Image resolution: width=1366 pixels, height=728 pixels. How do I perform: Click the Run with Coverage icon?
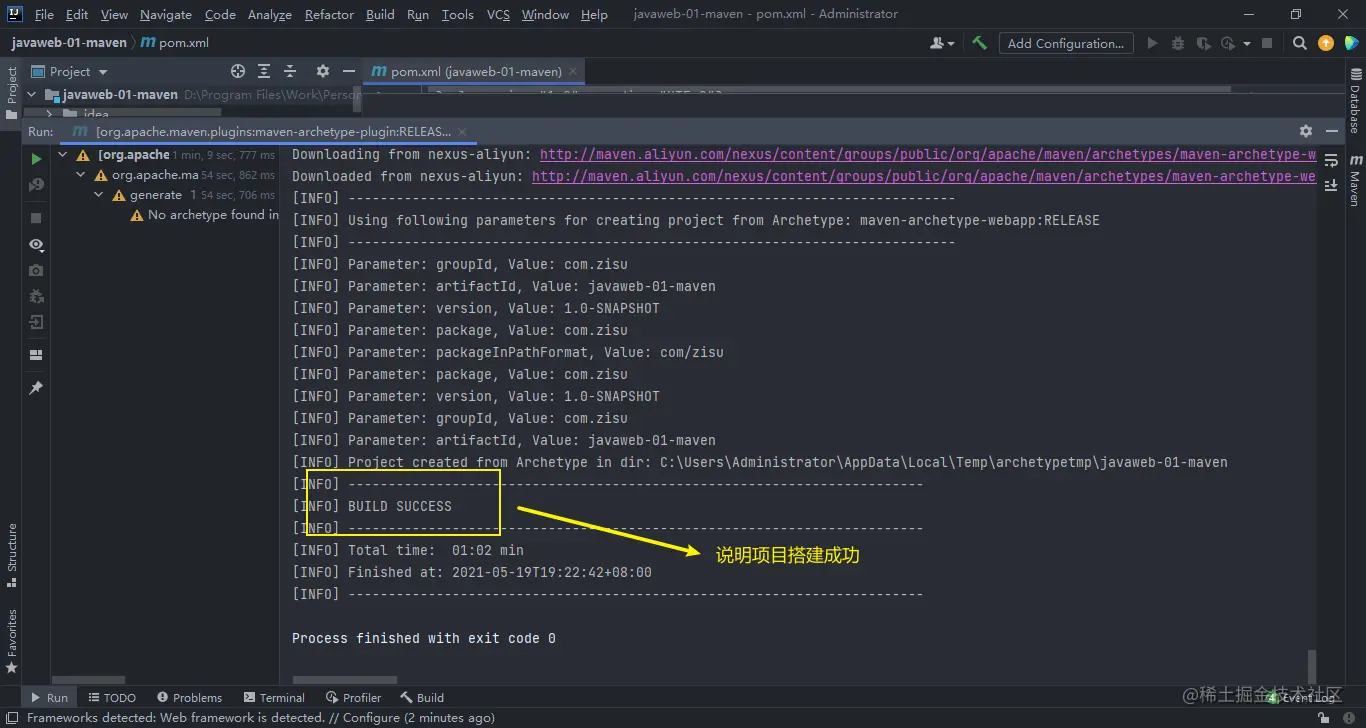(x=1203, y=43)
